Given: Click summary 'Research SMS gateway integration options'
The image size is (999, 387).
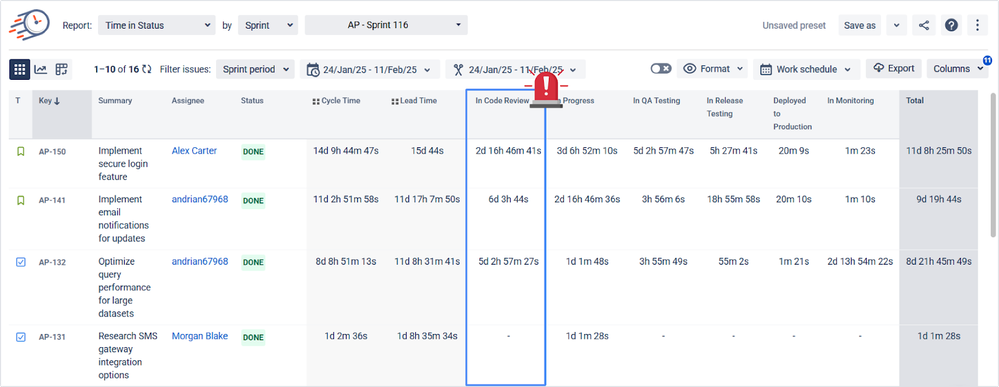Looking at the screenshot, I should pos(127,355).
